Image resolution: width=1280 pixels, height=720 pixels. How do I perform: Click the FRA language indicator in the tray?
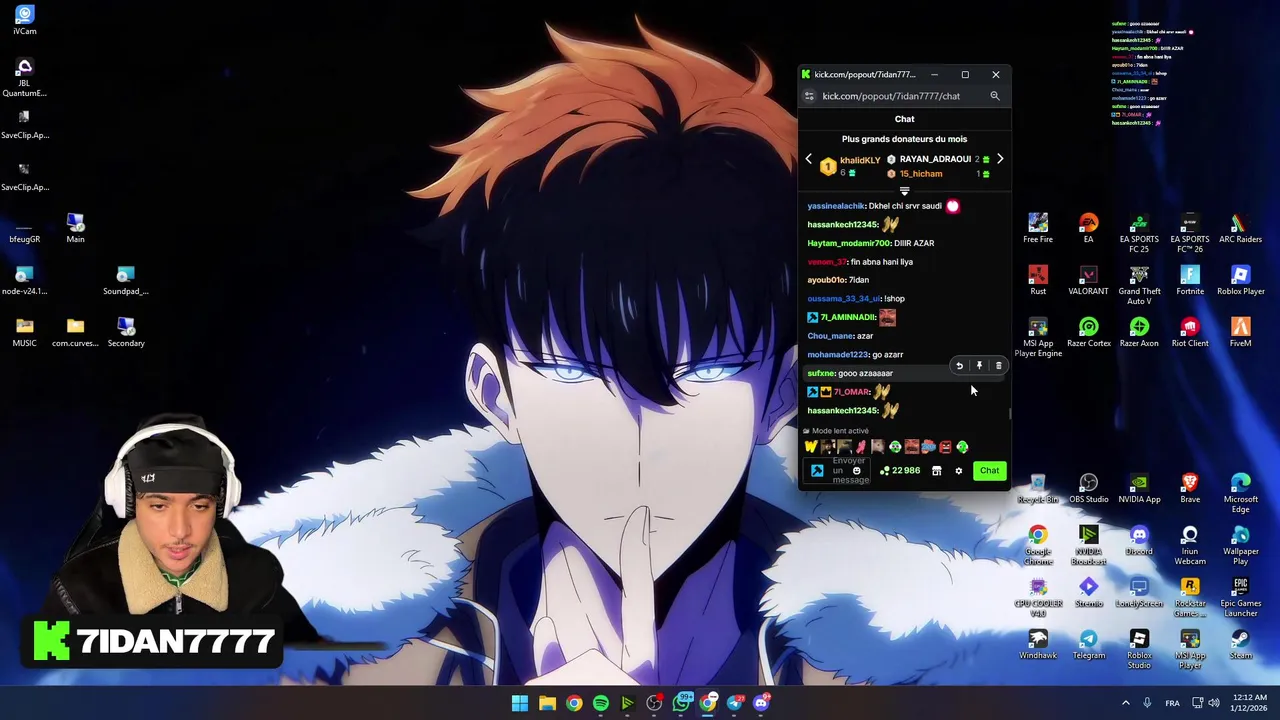(1172, 703)
